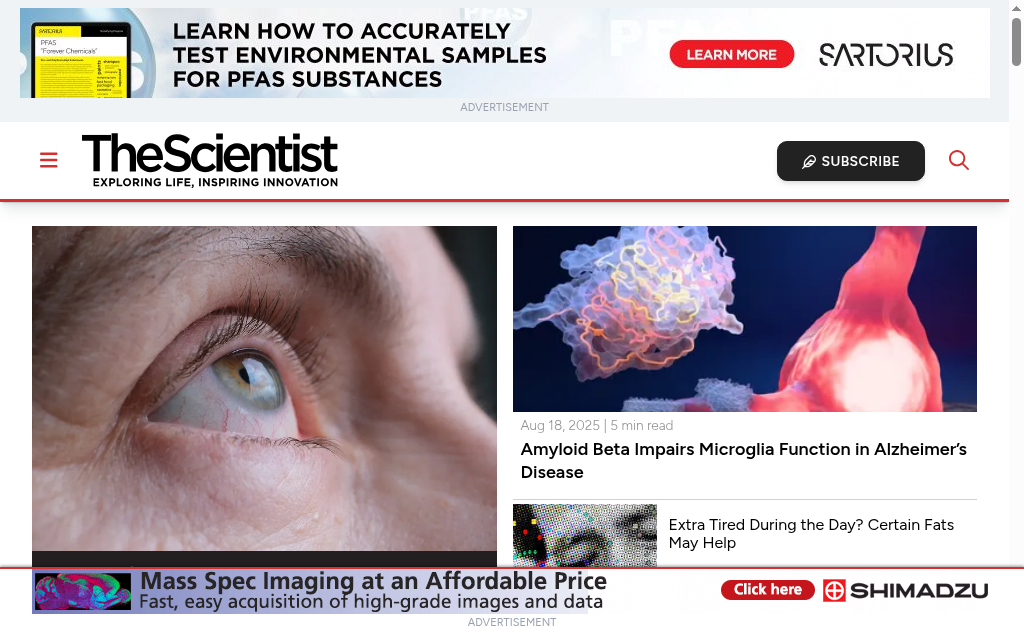Open Extra Tired During the Day article
Screen dimensions: 1024x629
pos(811,534)
